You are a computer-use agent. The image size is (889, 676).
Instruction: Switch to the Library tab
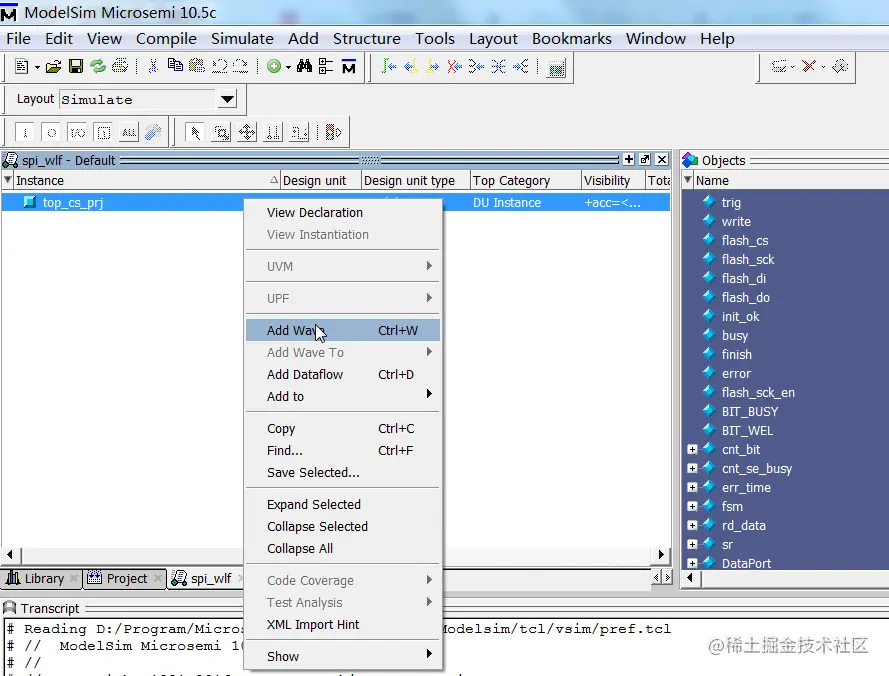click(41, 578)
